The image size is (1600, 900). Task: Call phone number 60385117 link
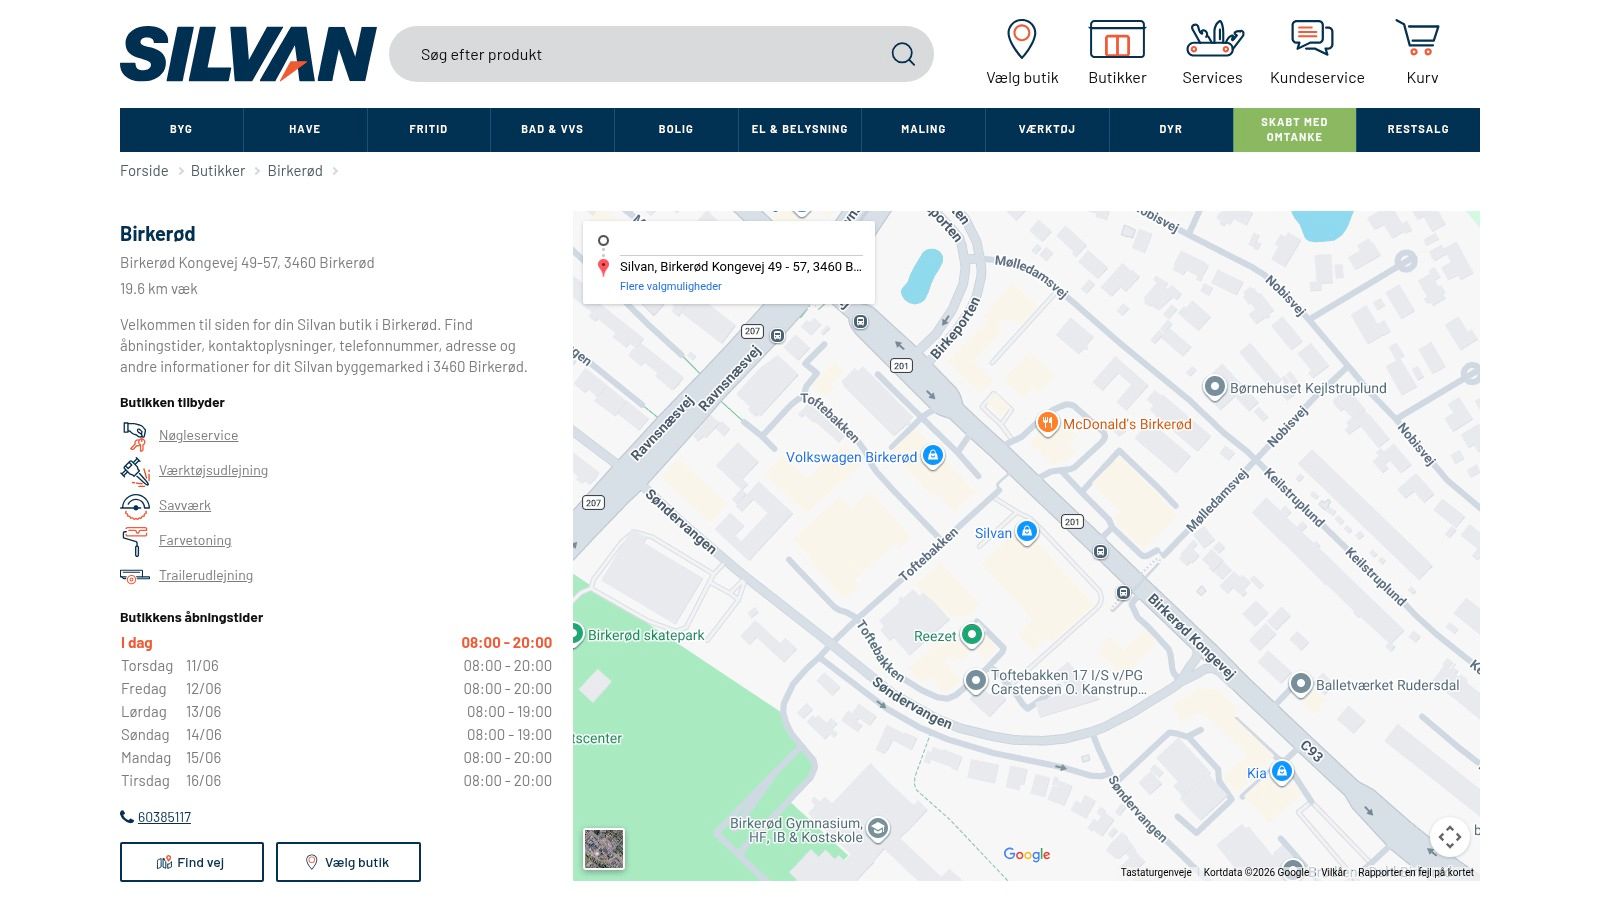pos(164,817)
